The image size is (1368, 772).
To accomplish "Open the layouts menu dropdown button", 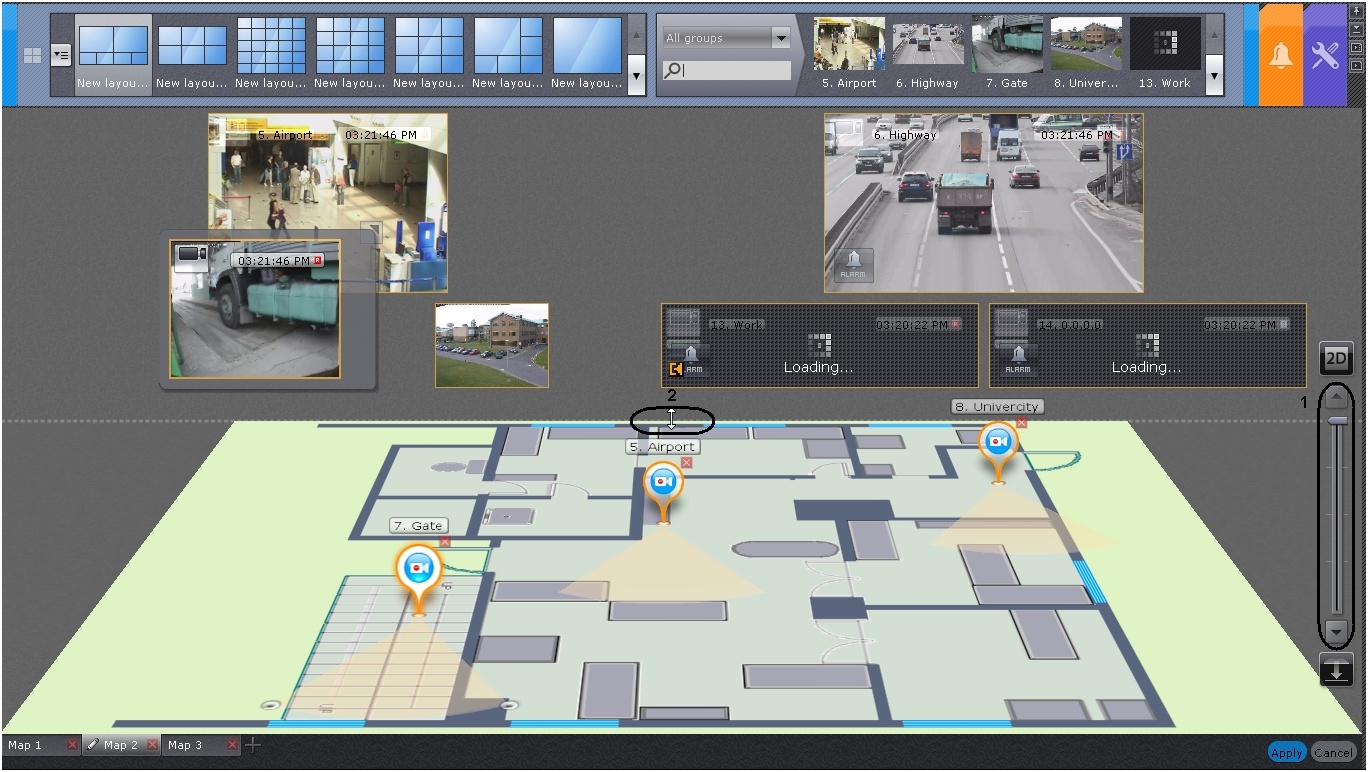I will point(61,55).
